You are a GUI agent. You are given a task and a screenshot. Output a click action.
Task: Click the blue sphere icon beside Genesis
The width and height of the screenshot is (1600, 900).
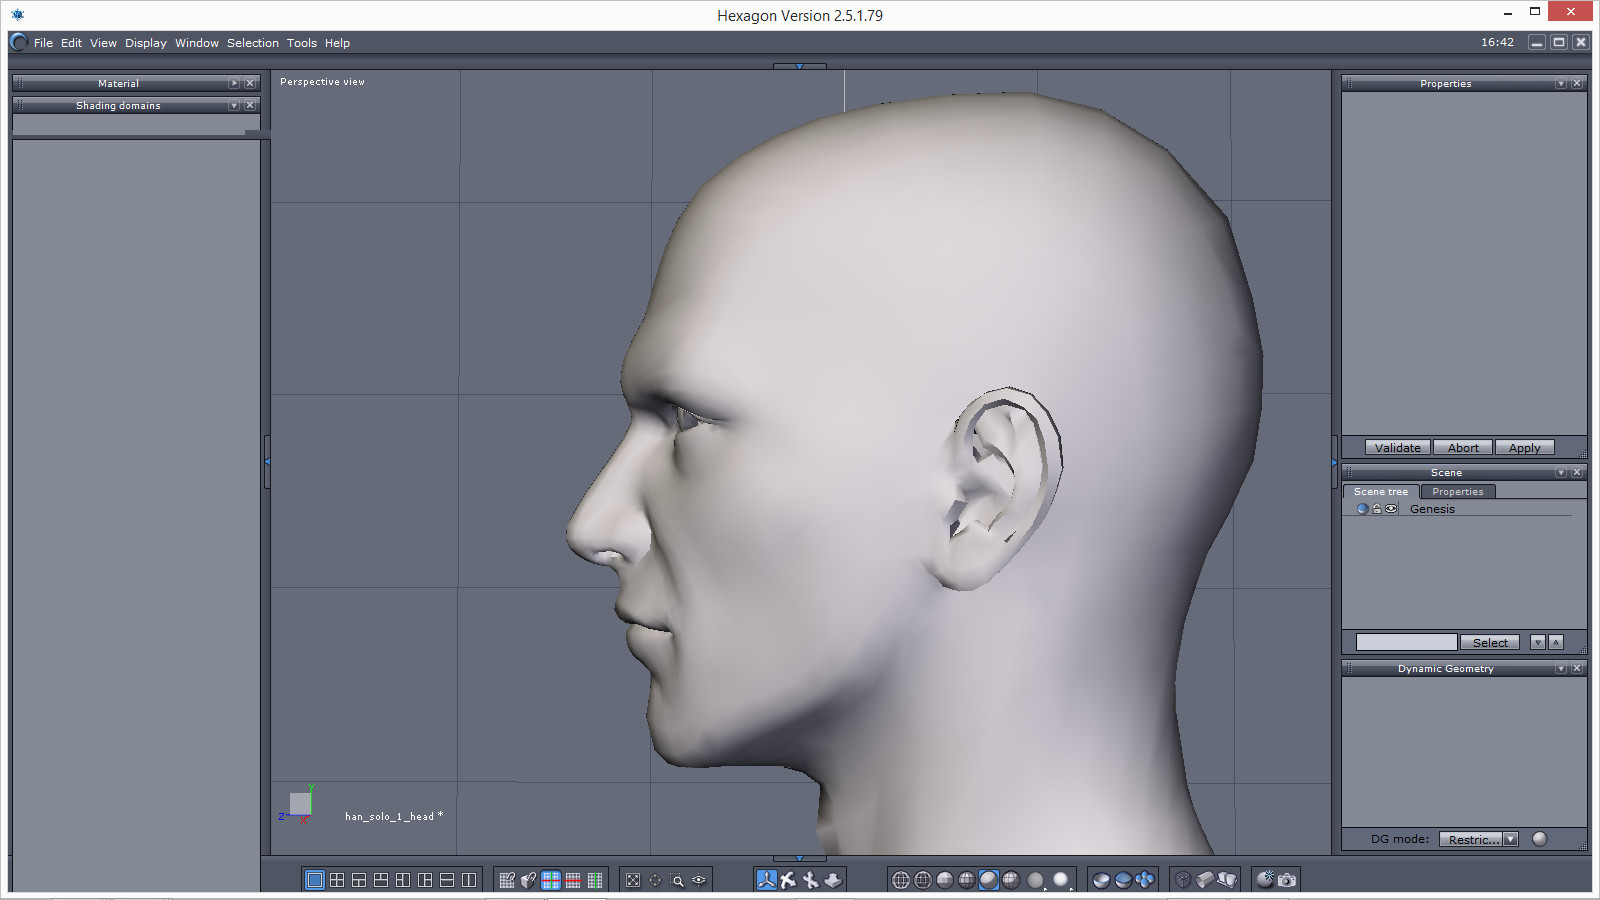1362,509
